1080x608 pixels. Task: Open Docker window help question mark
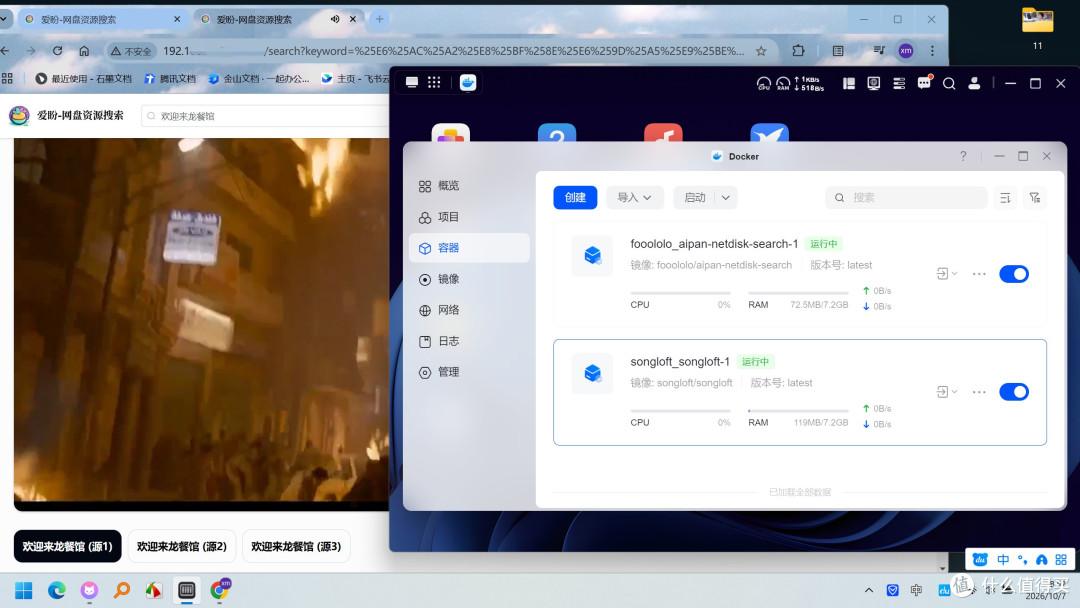coord(963,156)
